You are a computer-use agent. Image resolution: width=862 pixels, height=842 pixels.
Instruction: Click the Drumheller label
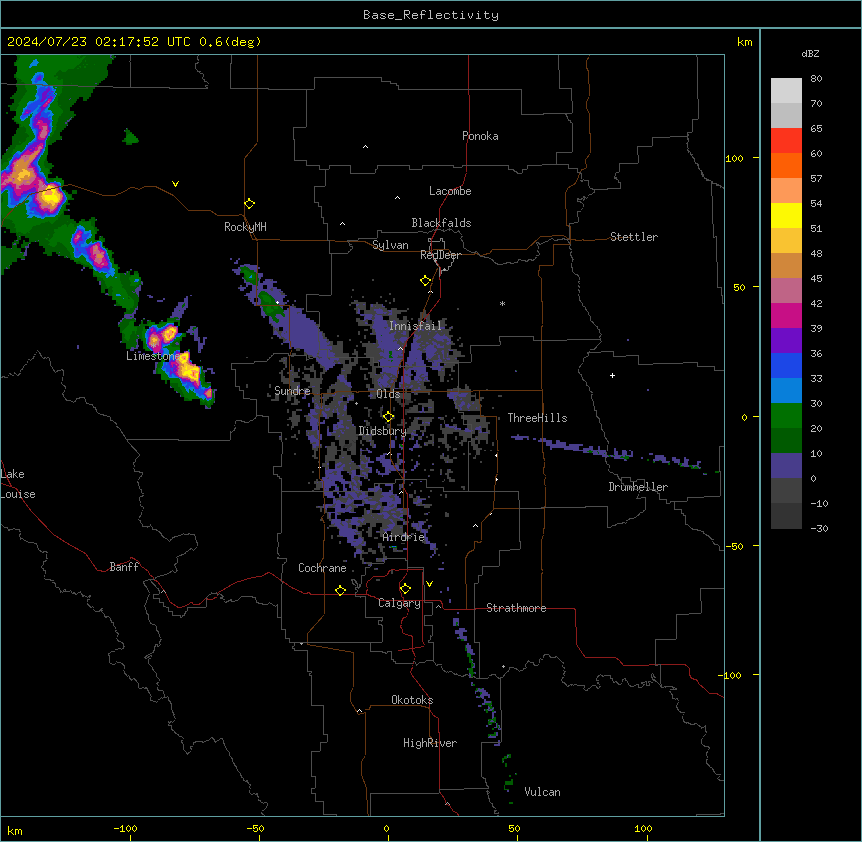638,487
